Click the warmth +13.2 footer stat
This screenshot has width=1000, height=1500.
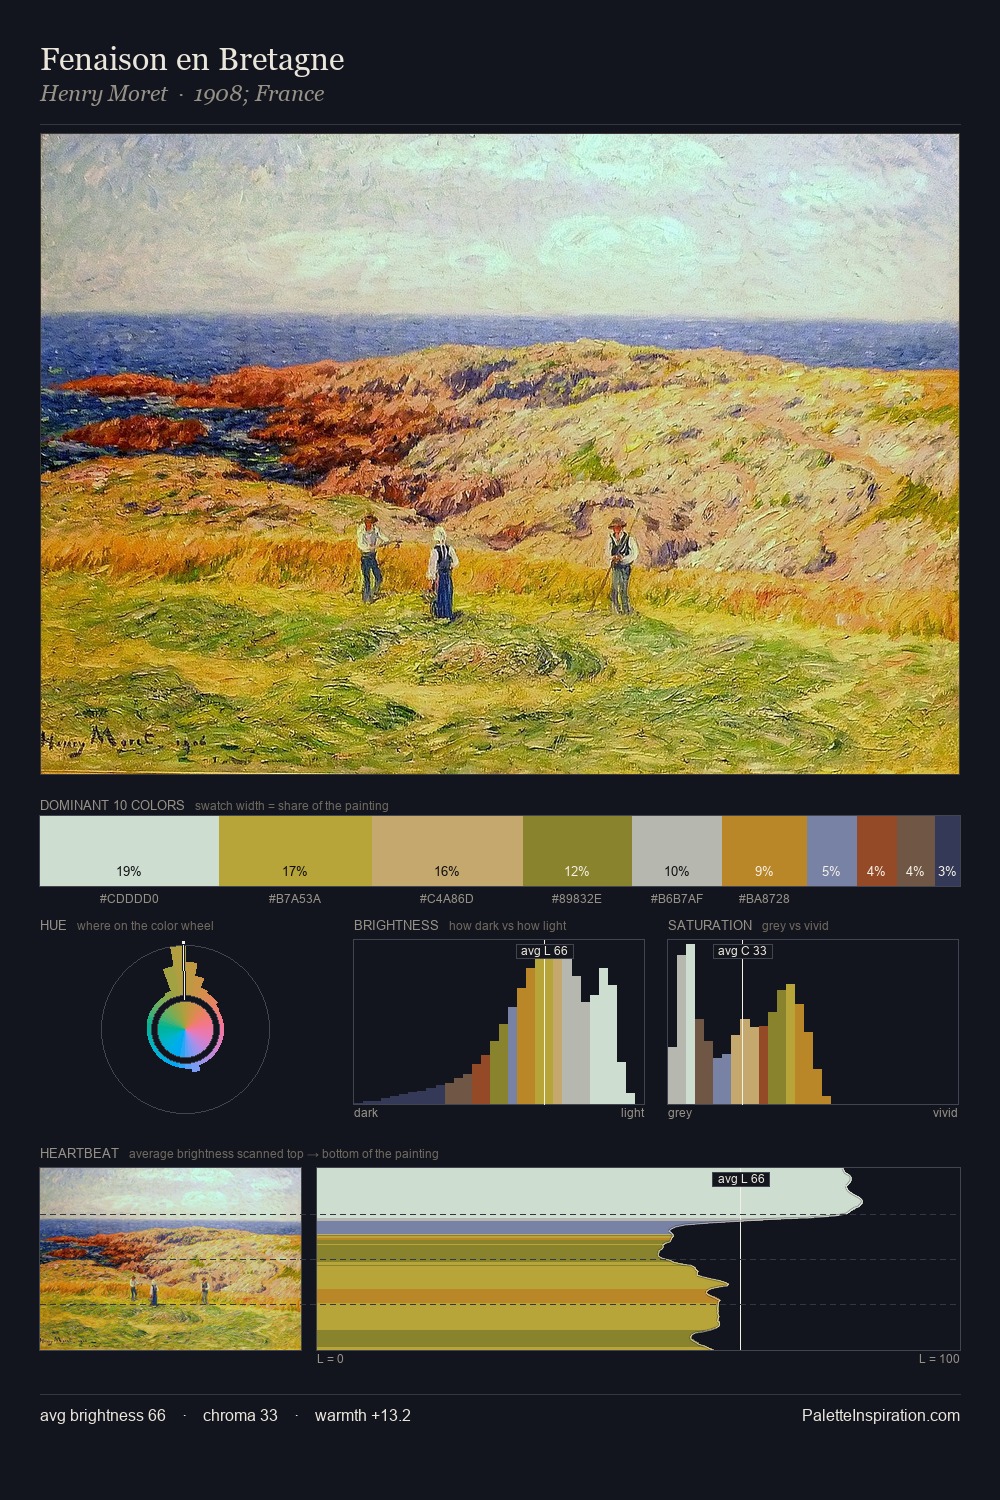tap(363, 1415)
